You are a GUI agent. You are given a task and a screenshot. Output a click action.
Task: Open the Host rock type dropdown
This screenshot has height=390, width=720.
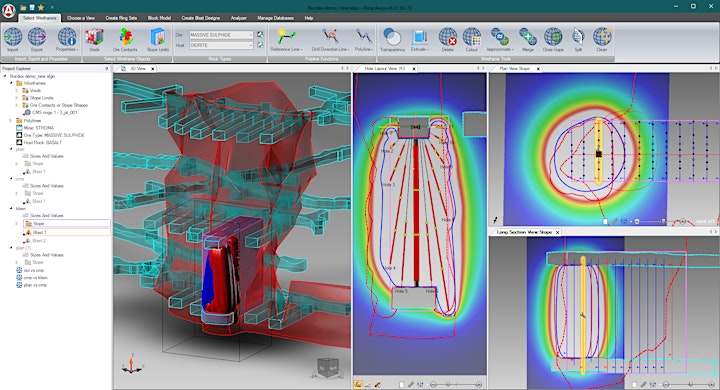click(x=221, y=45)
